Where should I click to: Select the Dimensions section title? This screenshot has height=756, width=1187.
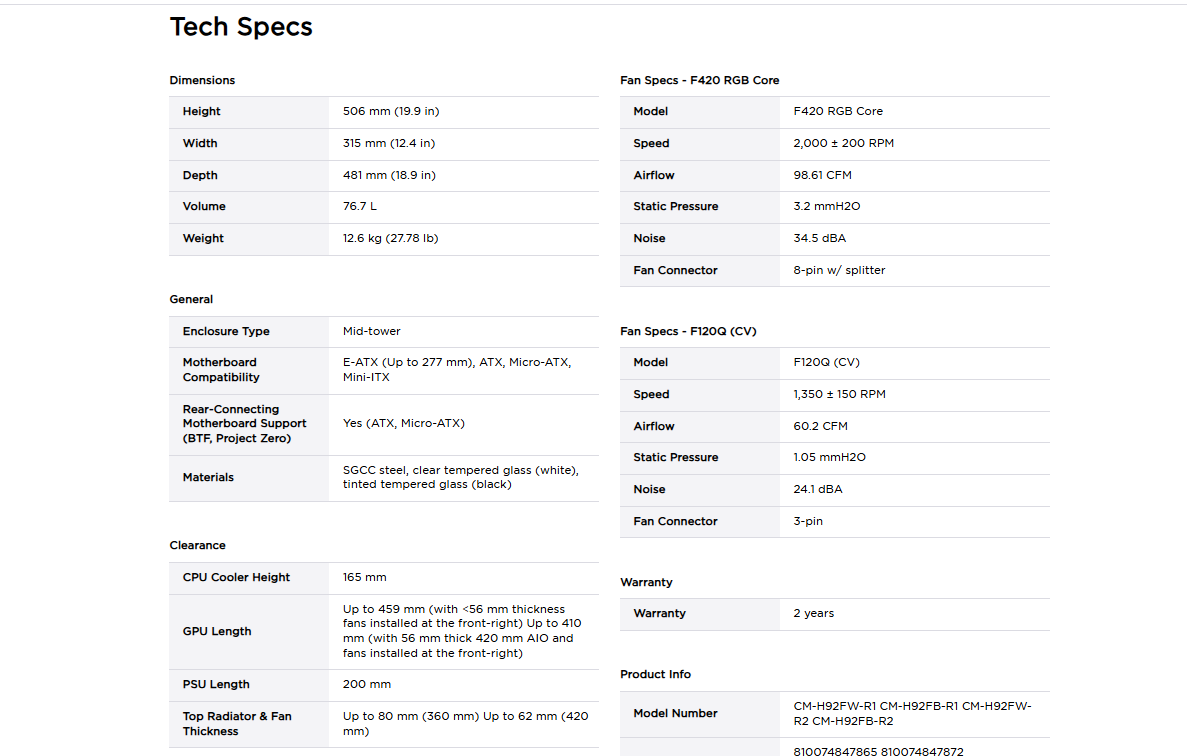pyautogui.click(x=202, y=80)
